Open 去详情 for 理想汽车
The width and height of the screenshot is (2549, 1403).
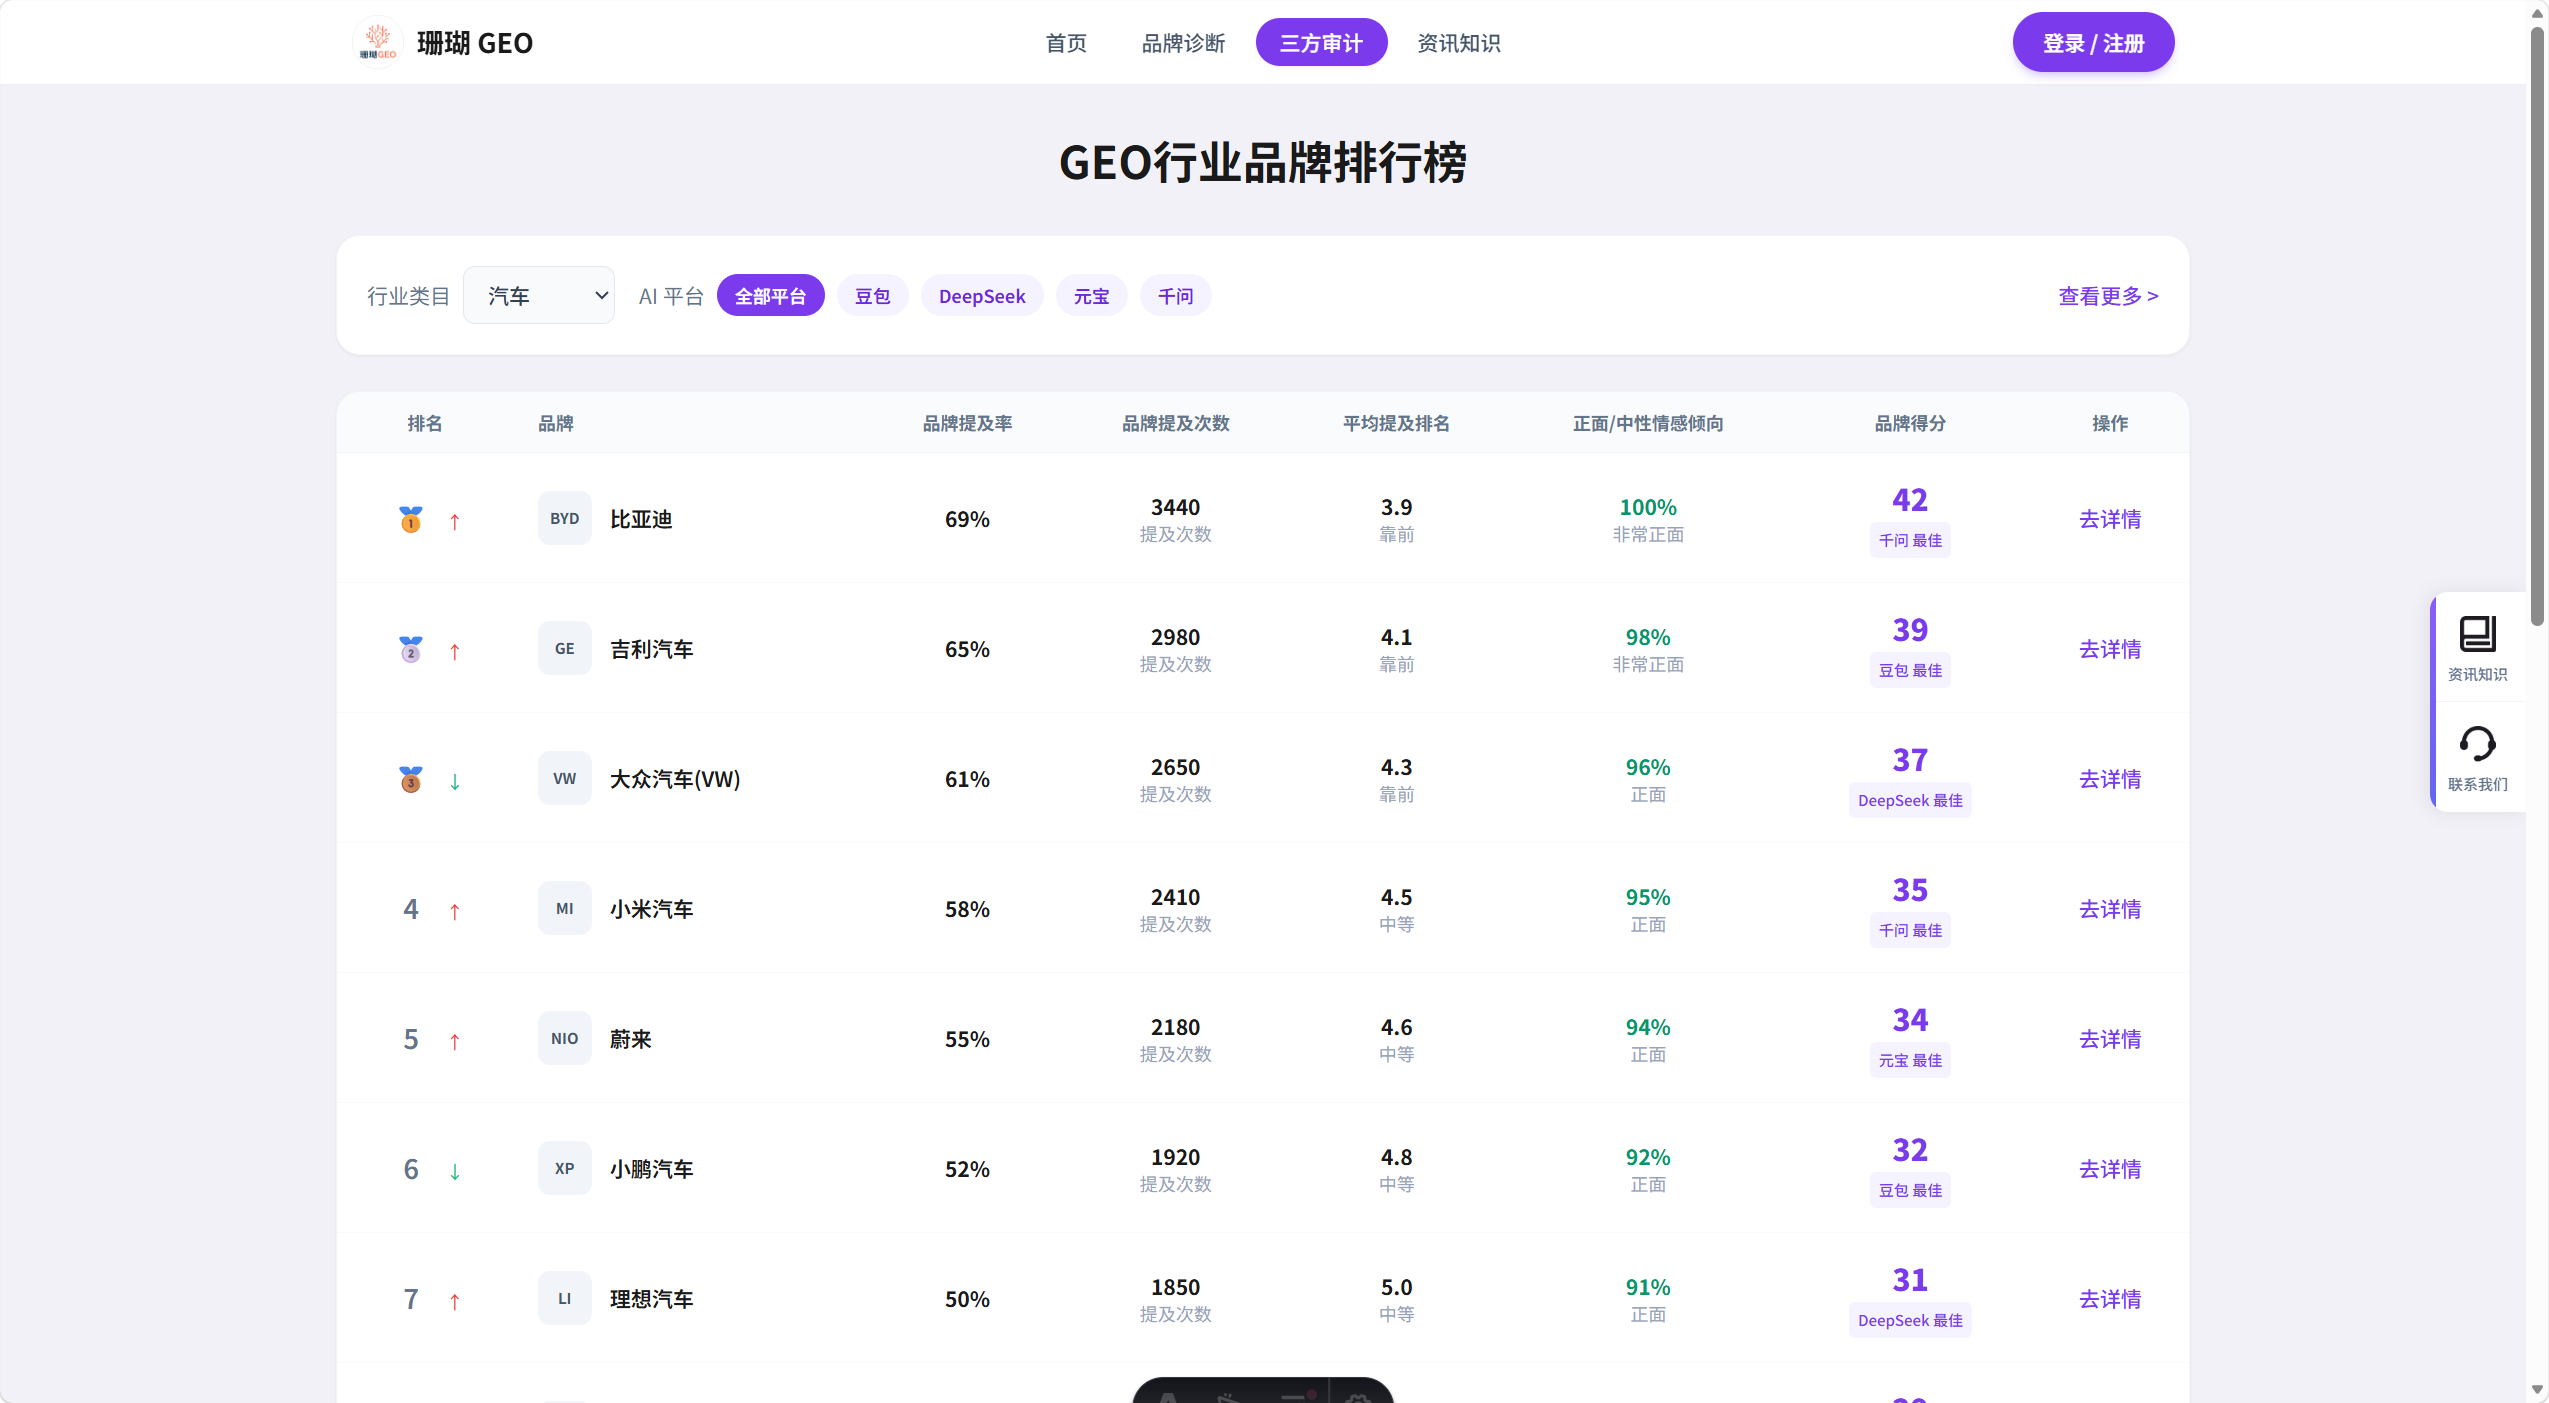[2110, 1299]
